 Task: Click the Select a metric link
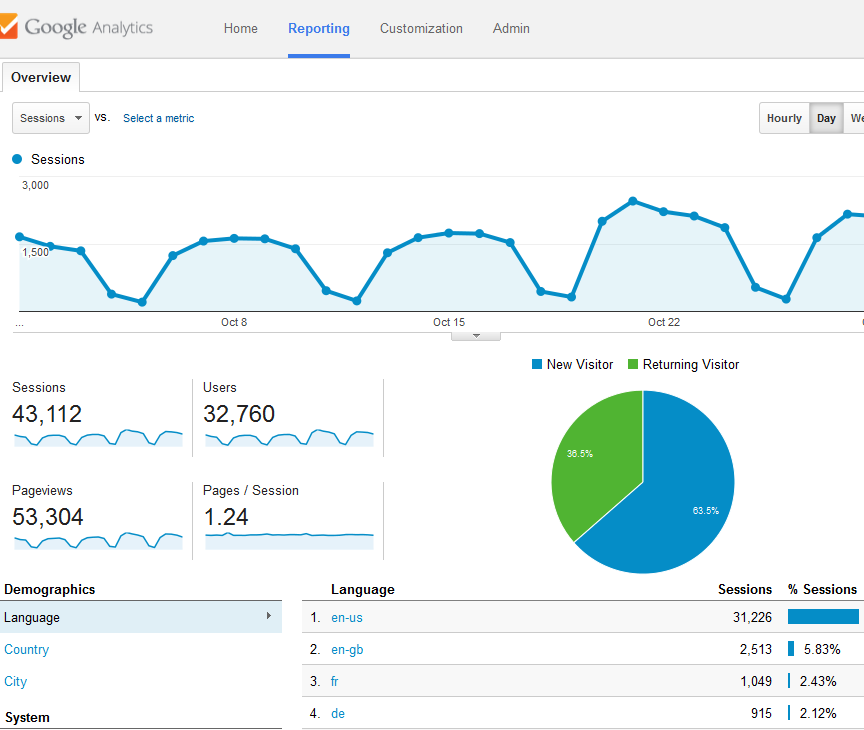(x=158, y=118)
